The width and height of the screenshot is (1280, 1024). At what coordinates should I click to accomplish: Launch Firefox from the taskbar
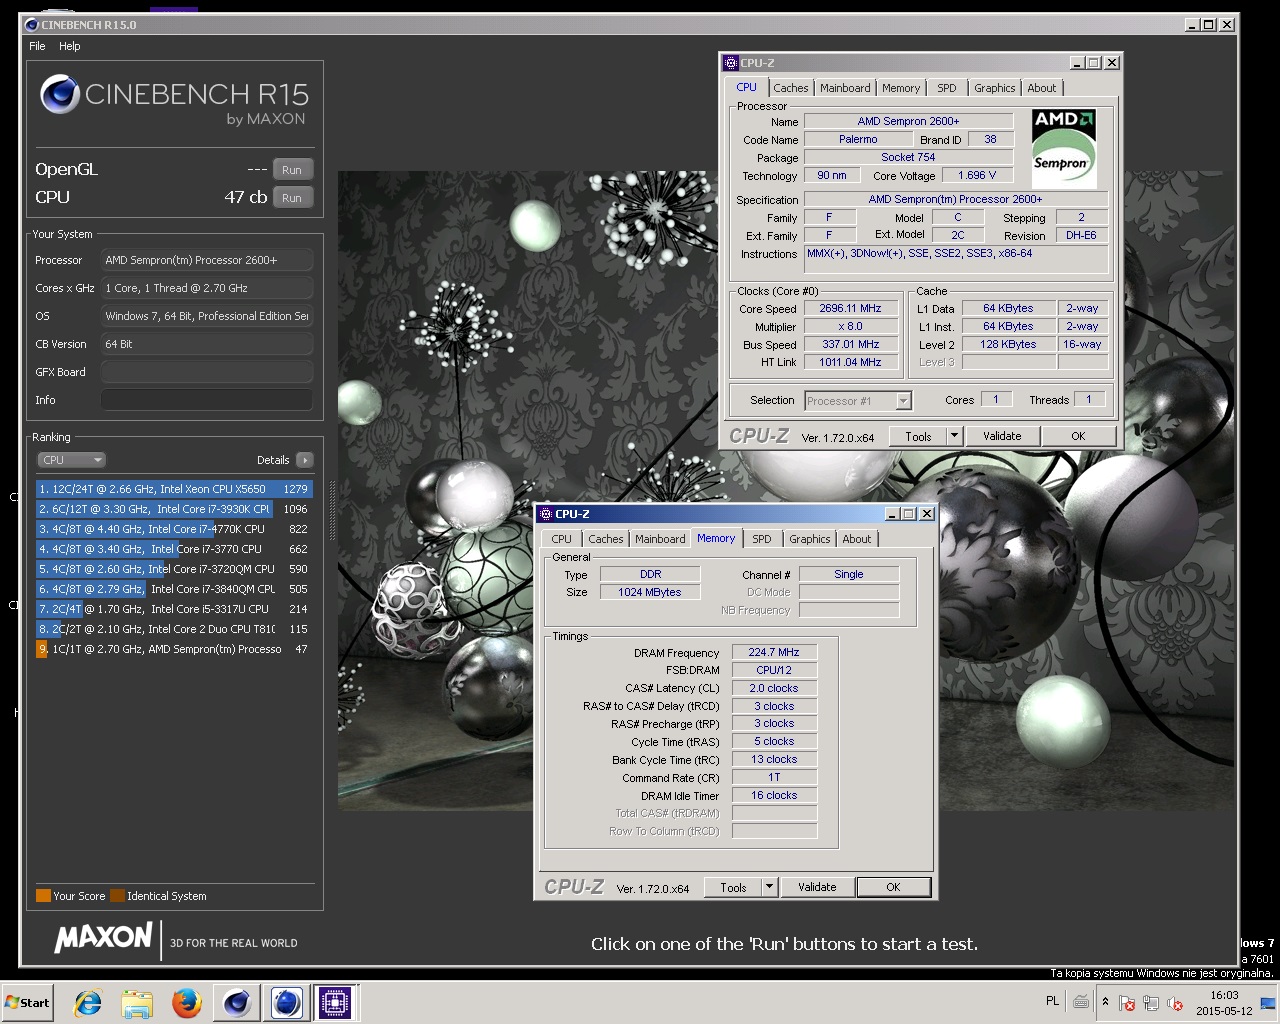click(x=186, y=1002)
